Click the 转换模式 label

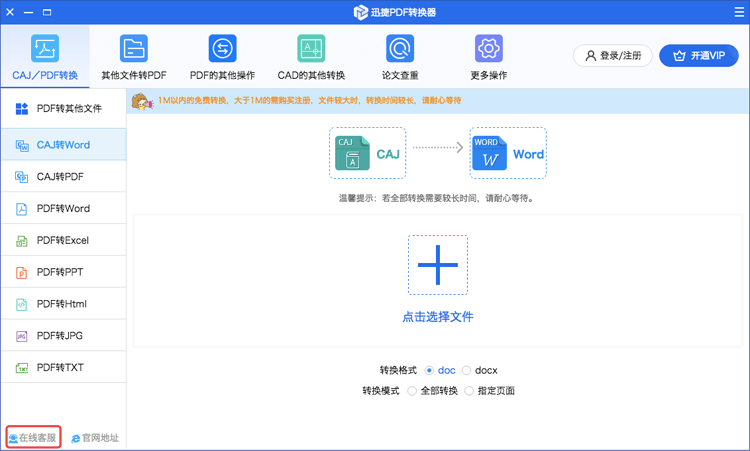pos(381,391)
